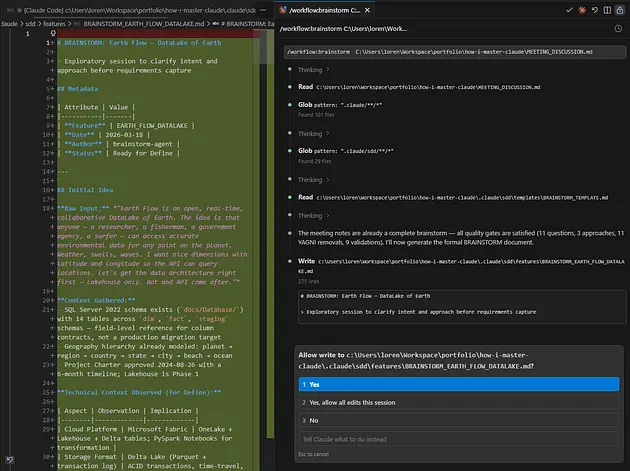Click BRAINSTORM_EARTH_FLOW_DATALAKE.md breadcrumb
The image size is (630, 471).
click(143, 24)
